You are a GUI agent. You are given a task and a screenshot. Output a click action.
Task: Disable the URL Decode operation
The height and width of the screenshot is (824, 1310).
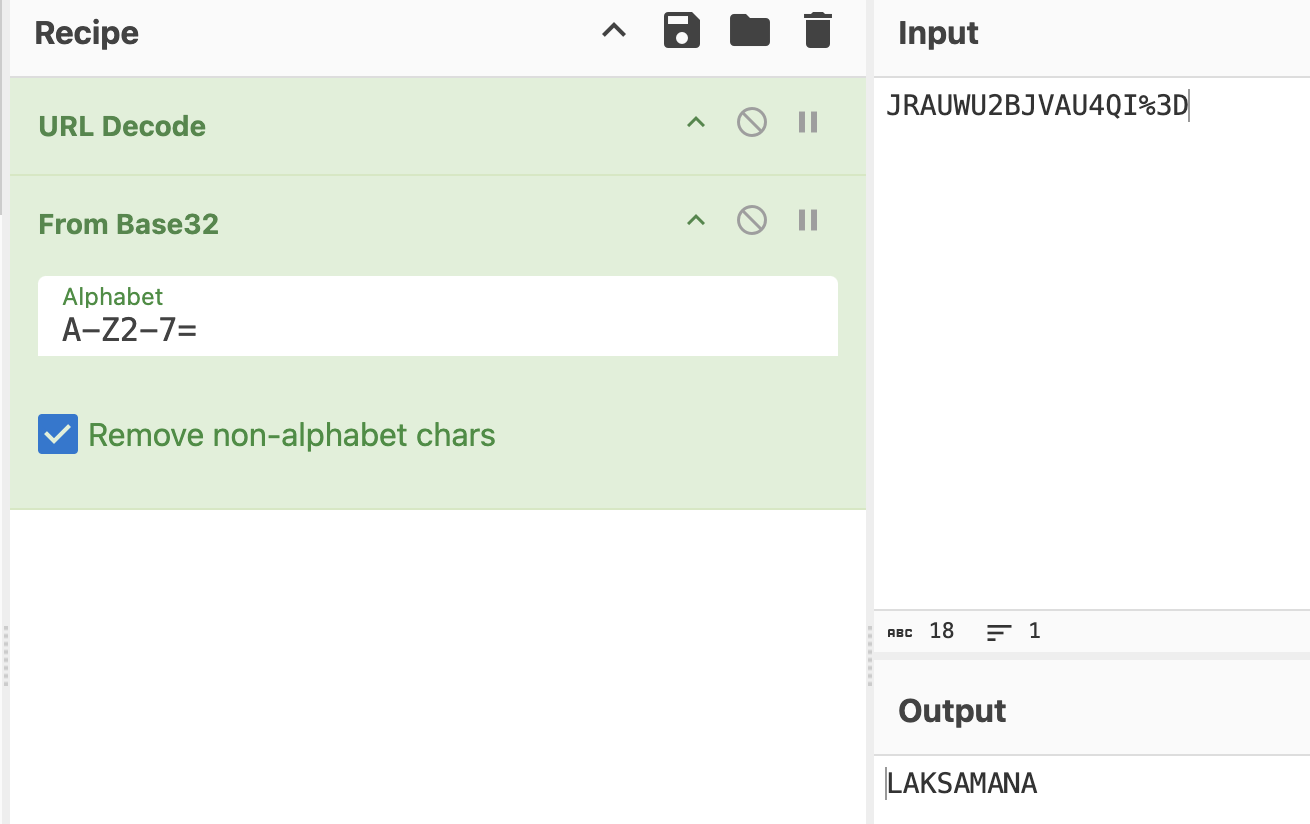pyautogui.click(x=752, y=123)
